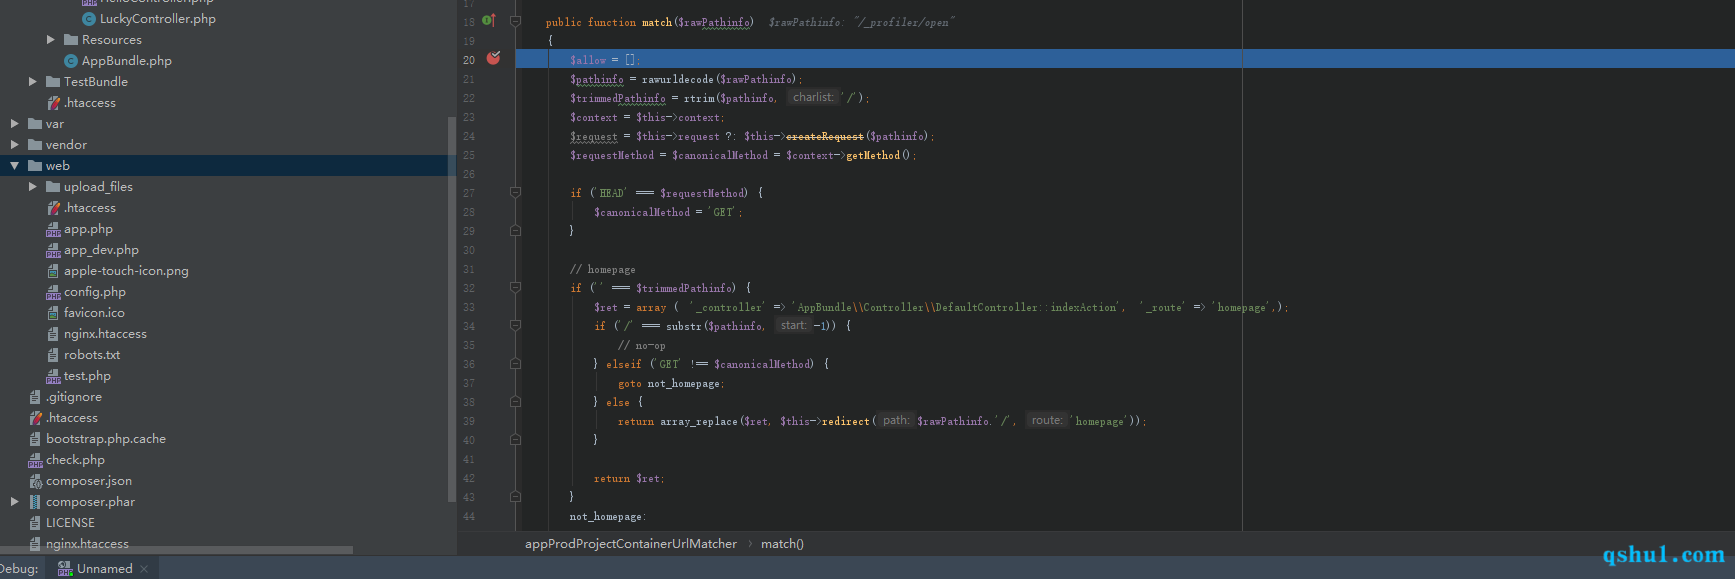Click the composer.json file icon
This screenshot has width=1735, height=579.
pyautogui.click(x=35, y=481)
